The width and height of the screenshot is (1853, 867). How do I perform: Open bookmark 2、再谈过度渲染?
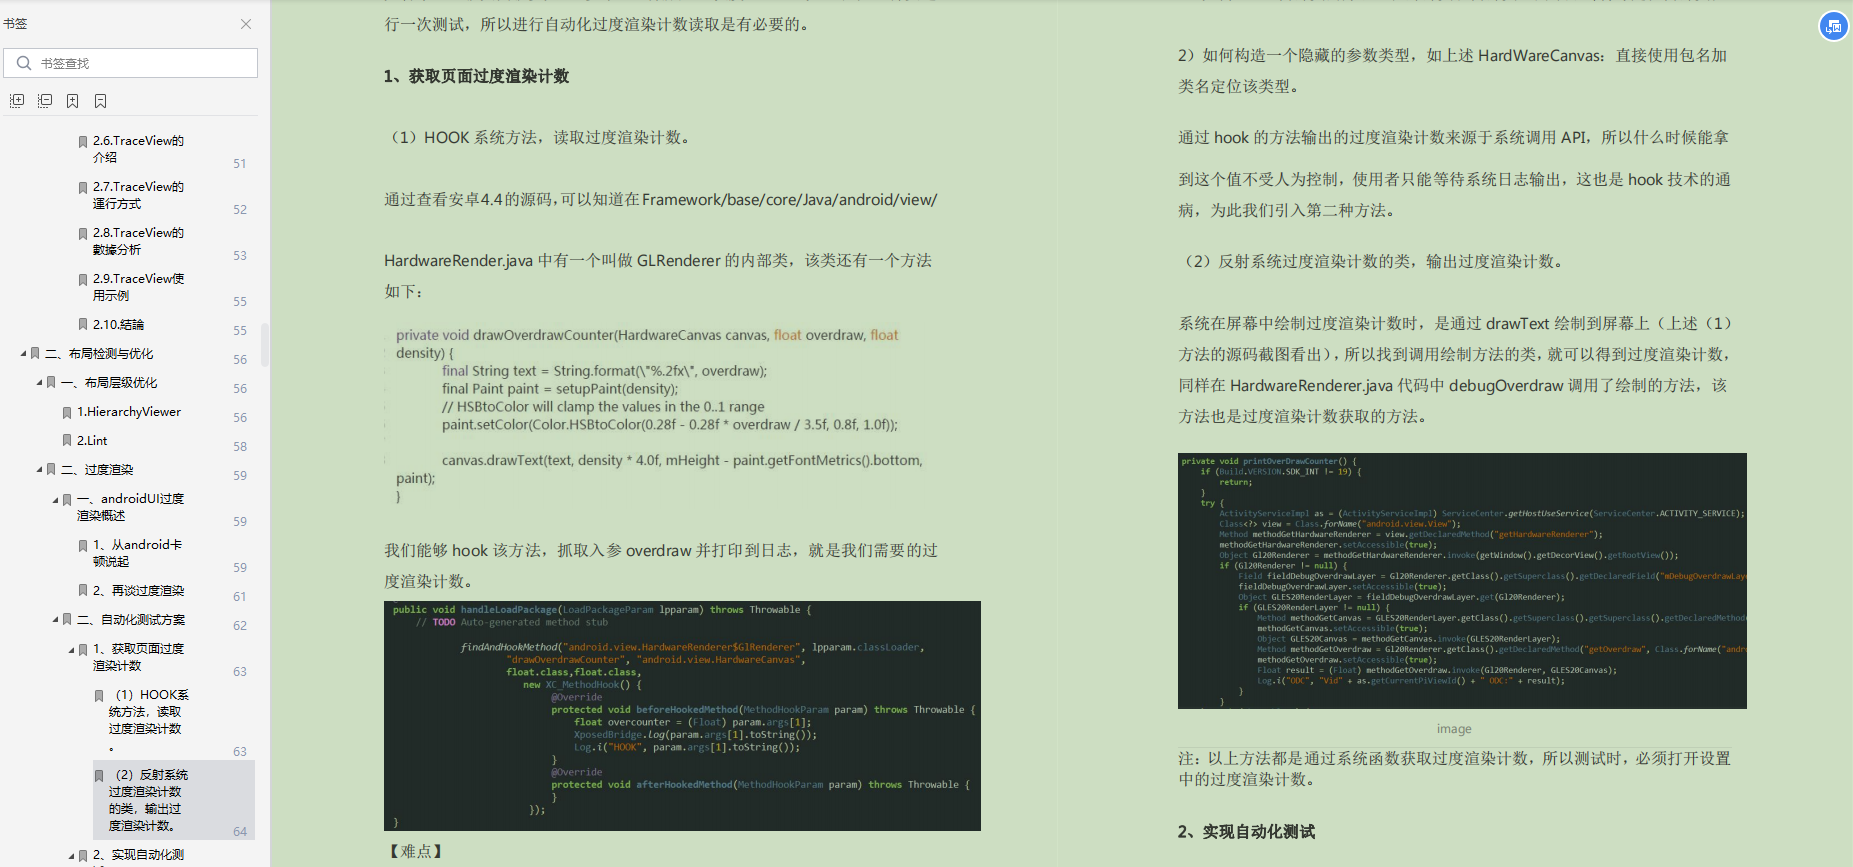click(x=139, y=590)
